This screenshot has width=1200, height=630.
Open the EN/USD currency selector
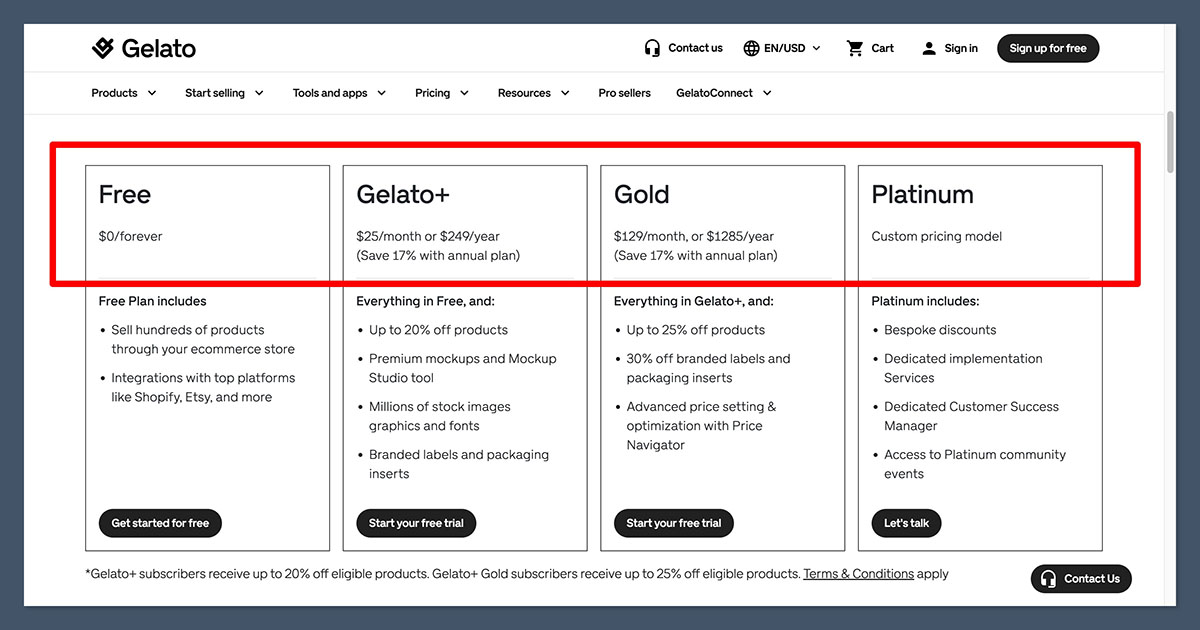pos(782,47)
